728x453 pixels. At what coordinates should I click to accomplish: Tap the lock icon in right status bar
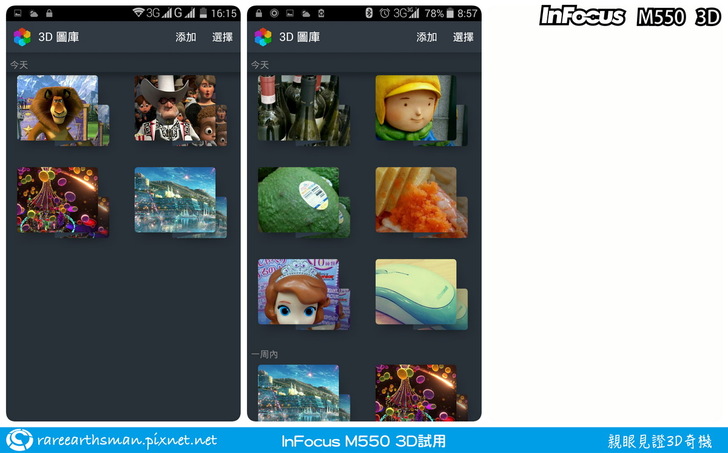pyautogui.click(x=259, y=13)
